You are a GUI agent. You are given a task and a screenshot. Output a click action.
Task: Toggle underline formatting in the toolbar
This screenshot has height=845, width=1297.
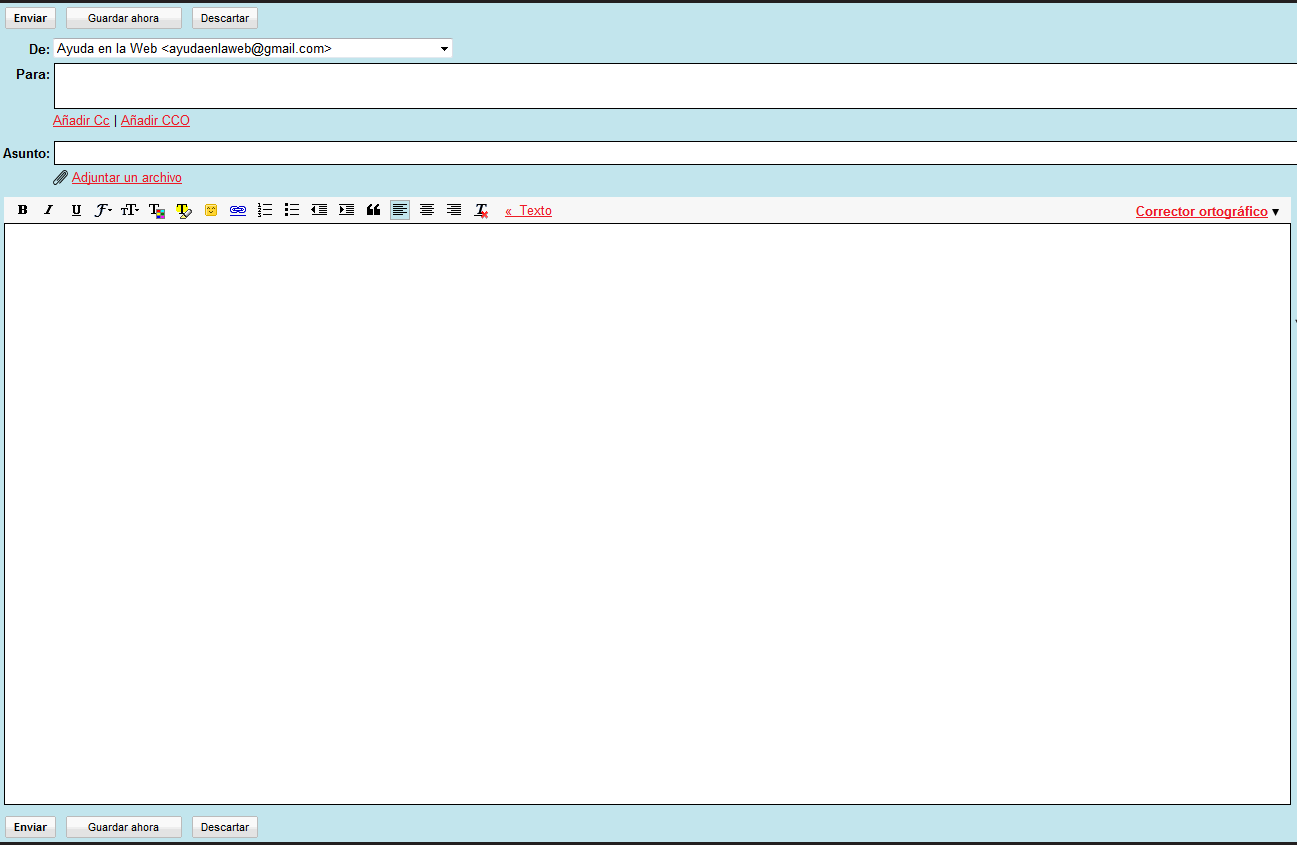click(x=76, y=210)
